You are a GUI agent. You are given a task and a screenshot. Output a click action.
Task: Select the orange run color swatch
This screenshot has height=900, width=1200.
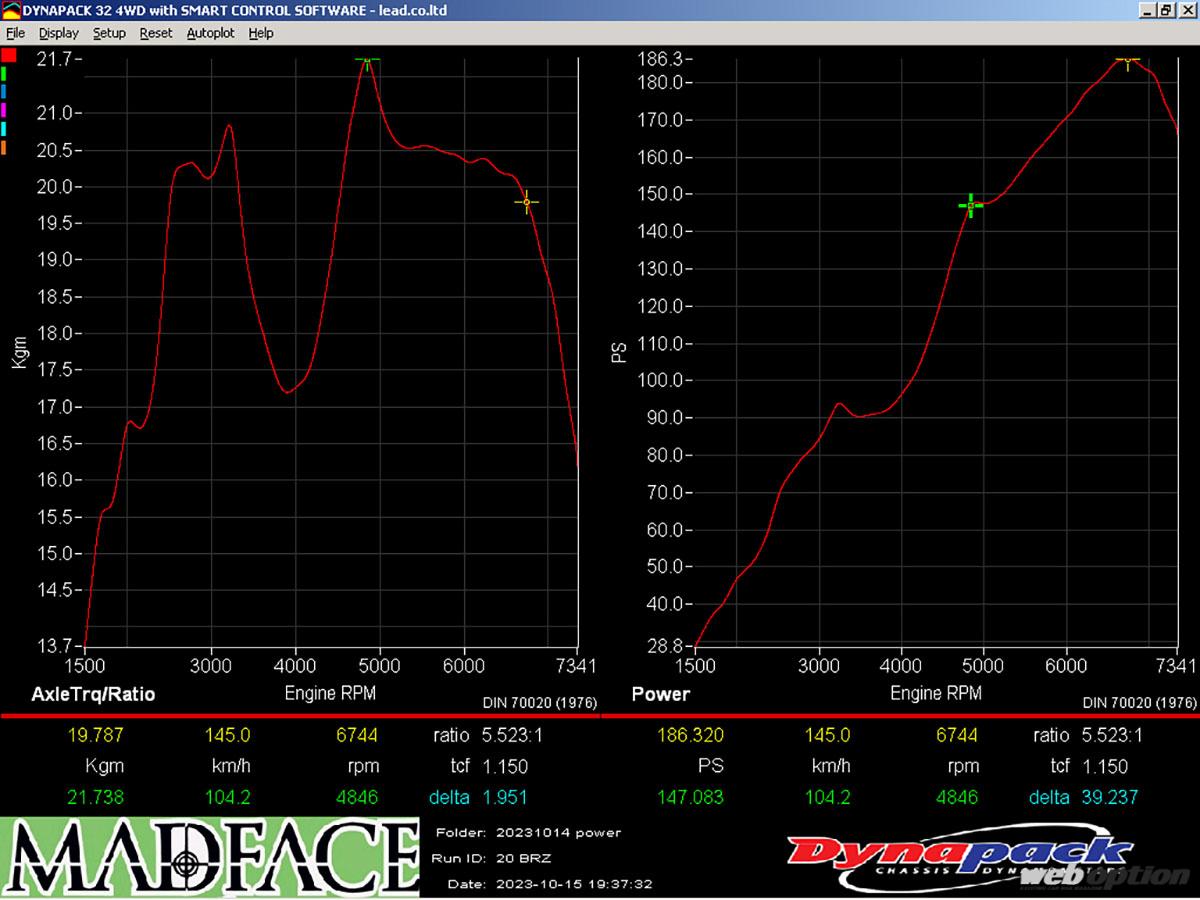(x=5, y=148)
